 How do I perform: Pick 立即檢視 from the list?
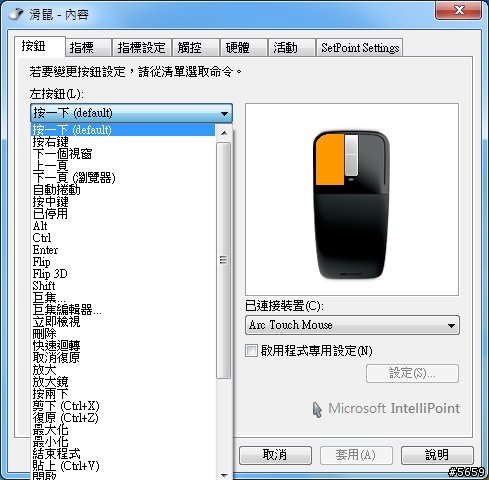tap(123, 322)
